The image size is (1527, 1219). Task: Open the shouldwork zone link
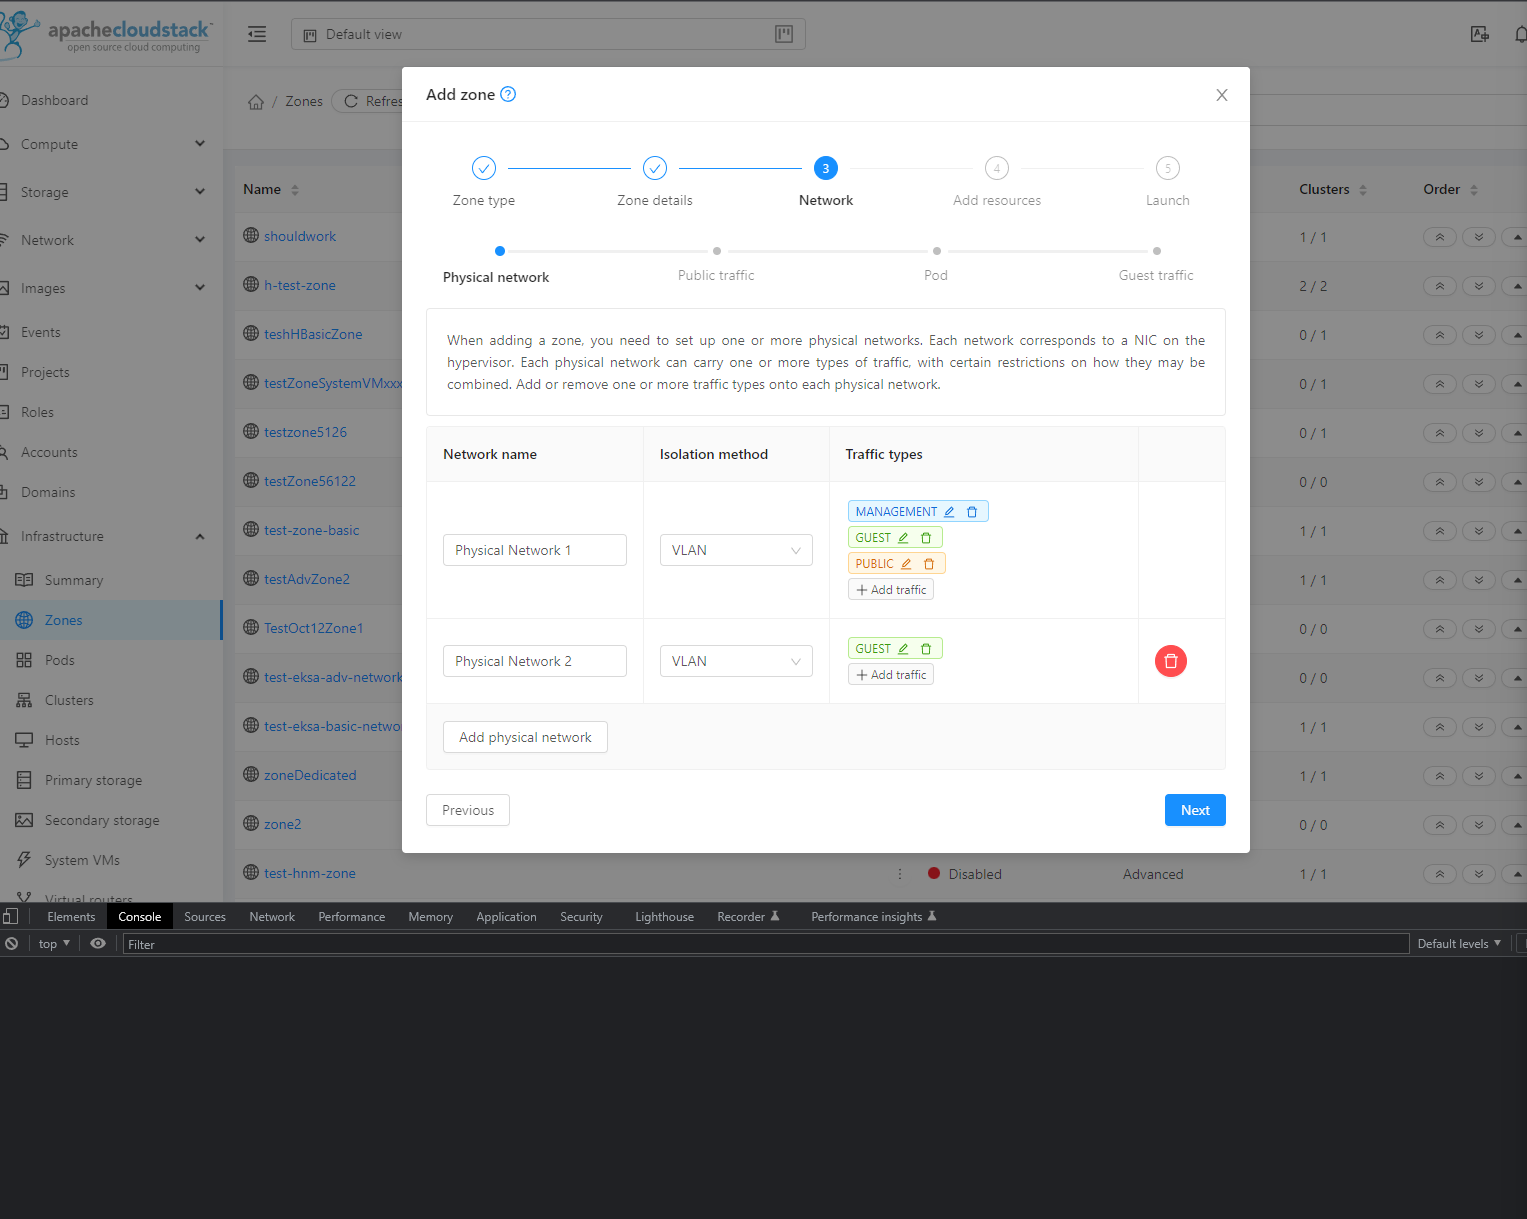click(300, 236)
